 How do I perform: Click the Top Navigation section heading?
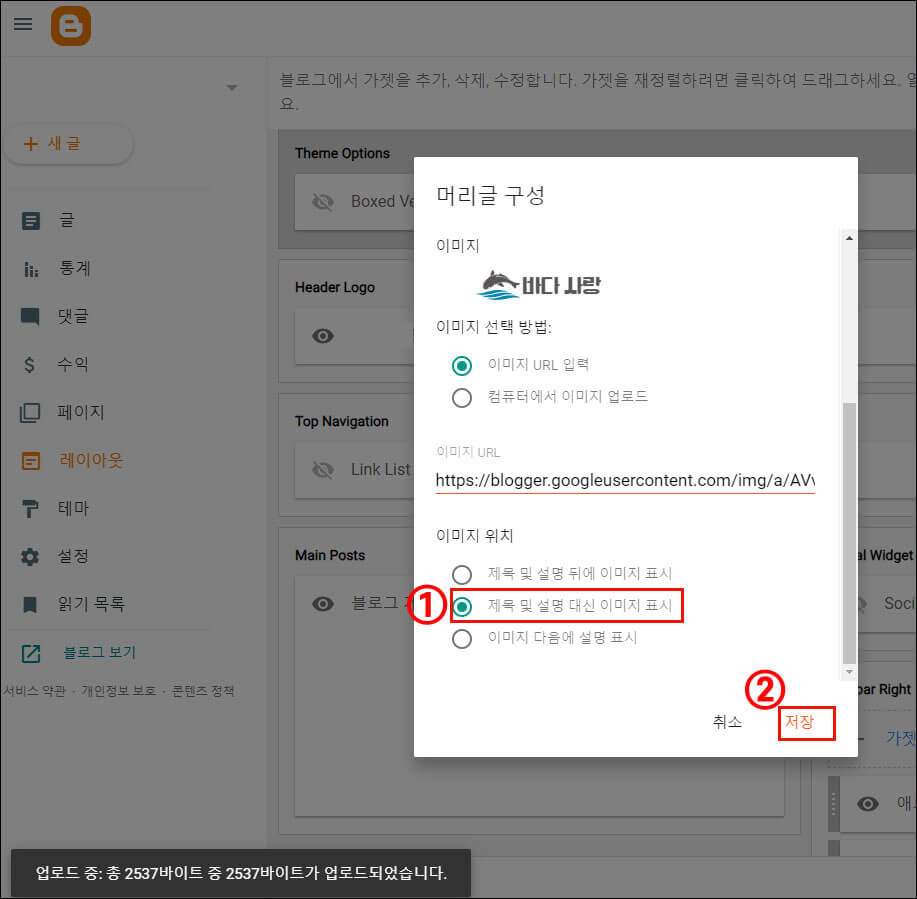pos(342,422)
